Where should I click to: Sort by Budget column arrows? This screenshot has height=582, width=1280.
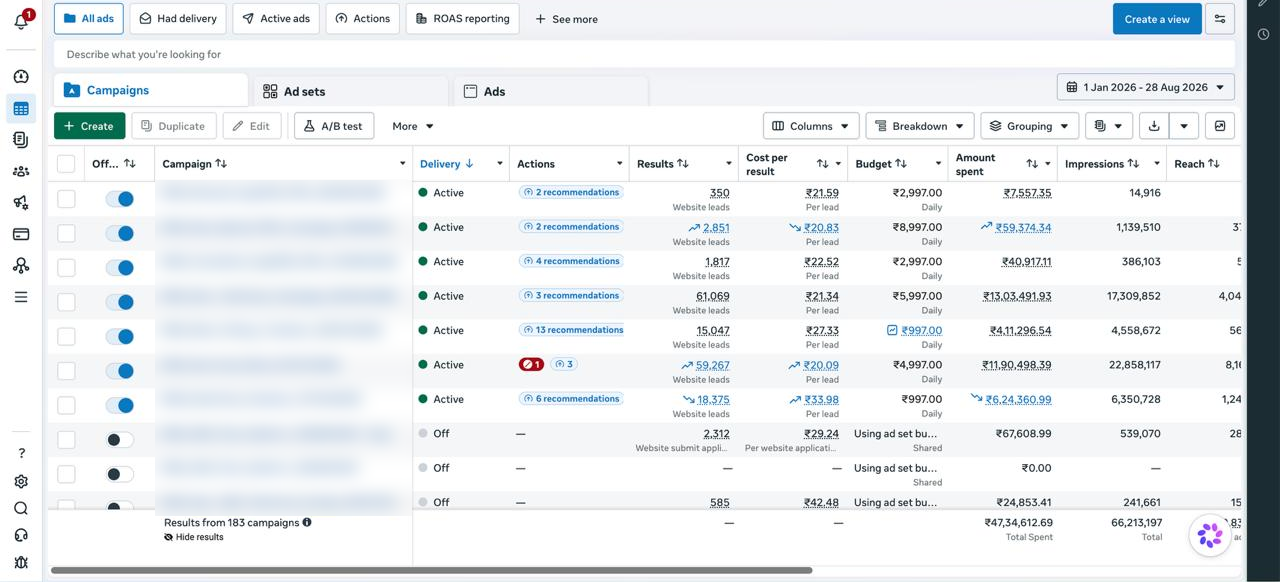click(x=901, y=164)
